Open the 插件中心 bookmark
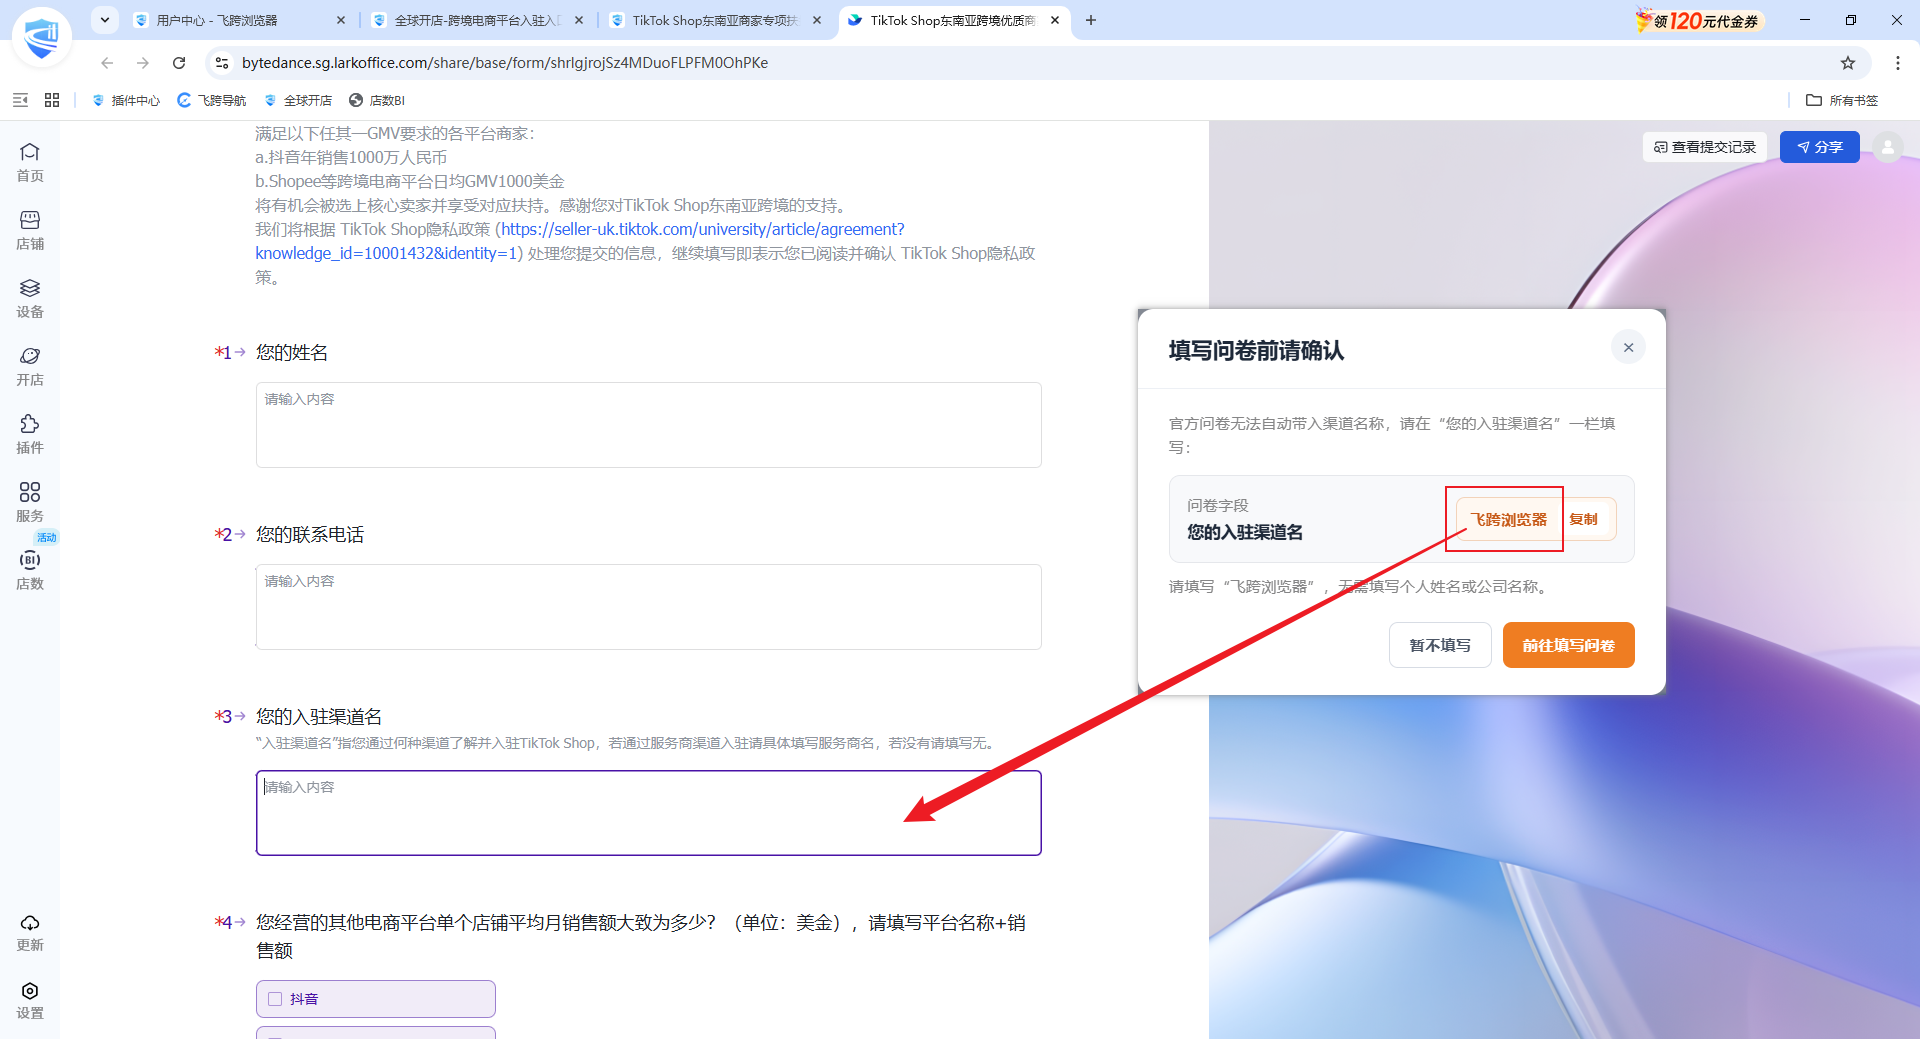This screenshot has height=1039, width=1920. pyautogui.click(x=126, y=100)
